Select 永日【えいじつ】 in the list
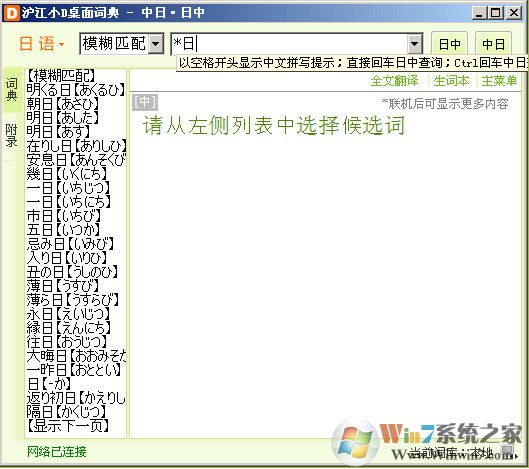The height and width of the screenshot is (469, 529). [68, 314]
